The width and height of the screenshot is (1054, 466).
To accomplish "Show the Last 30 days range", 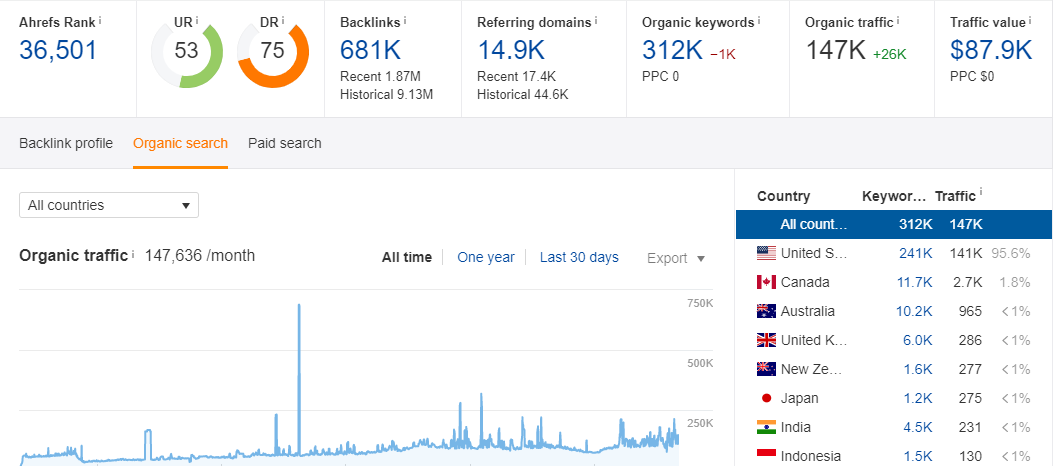I will click(579, 258).
